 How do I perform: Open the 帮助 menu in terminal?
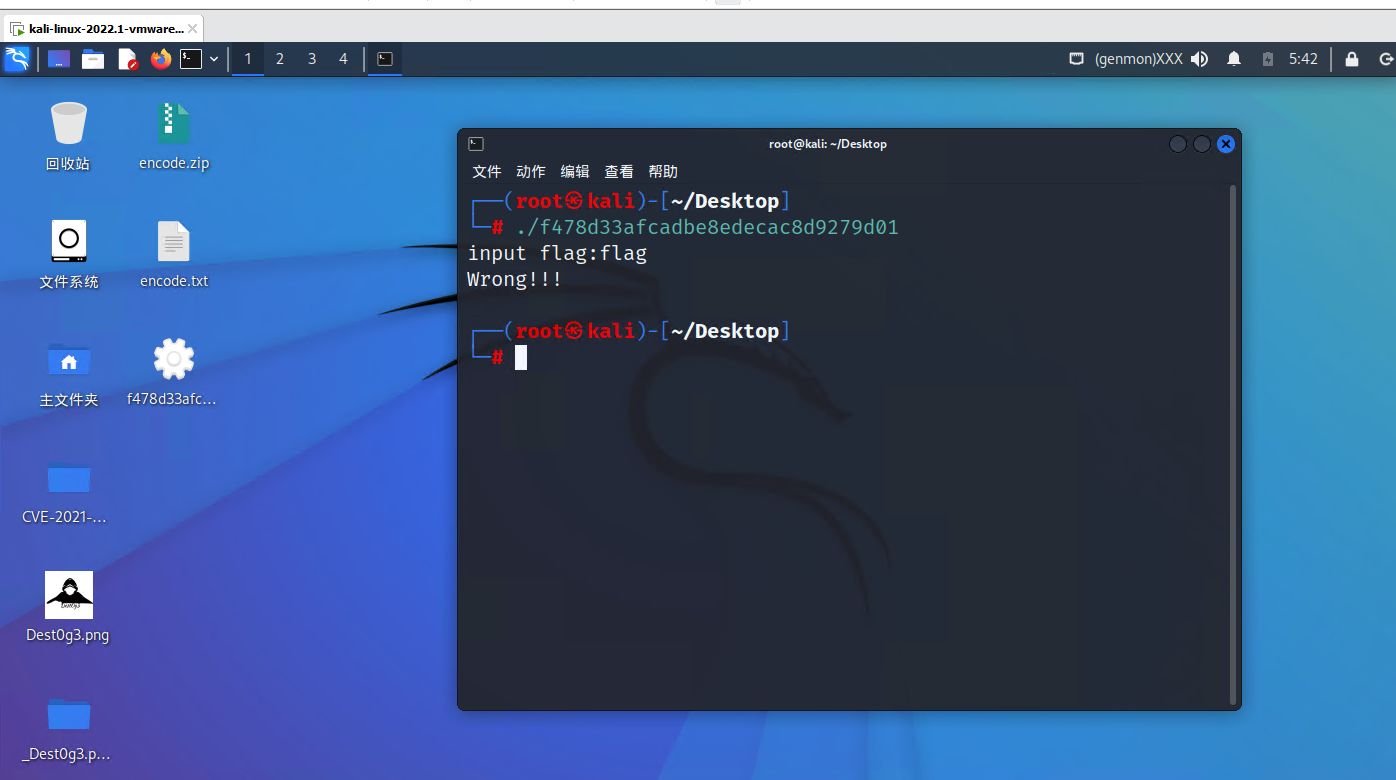click(663, 171)
